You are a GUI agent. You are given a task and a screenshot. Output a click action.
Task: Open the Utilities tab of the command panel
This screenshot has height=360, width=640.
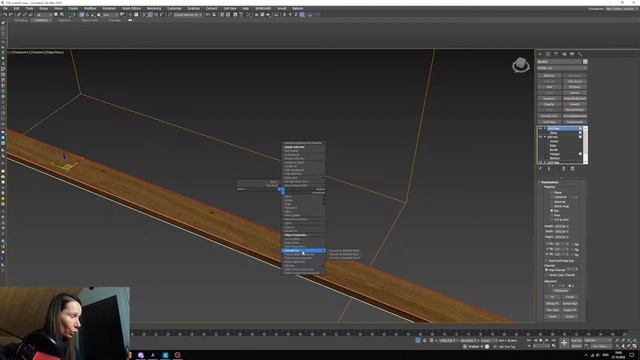coord(580,54)
